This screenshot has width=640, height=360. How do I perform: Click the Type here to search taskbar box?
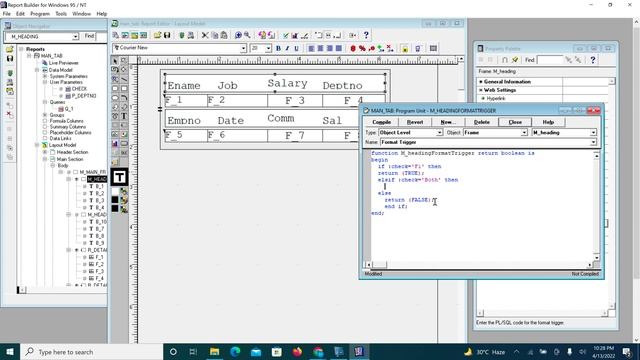(x=92, y=352)
